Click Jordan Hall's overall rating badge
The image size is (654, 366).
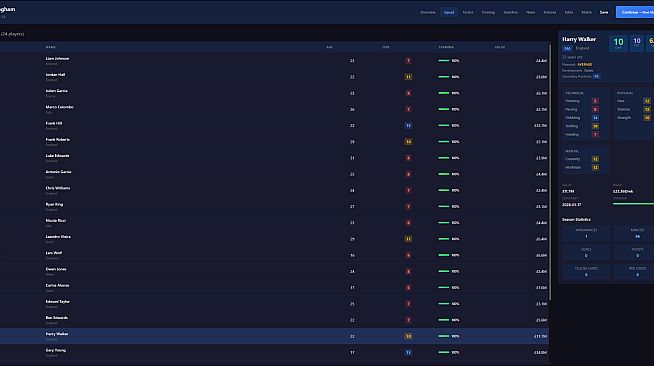click(x=408, y=77)
